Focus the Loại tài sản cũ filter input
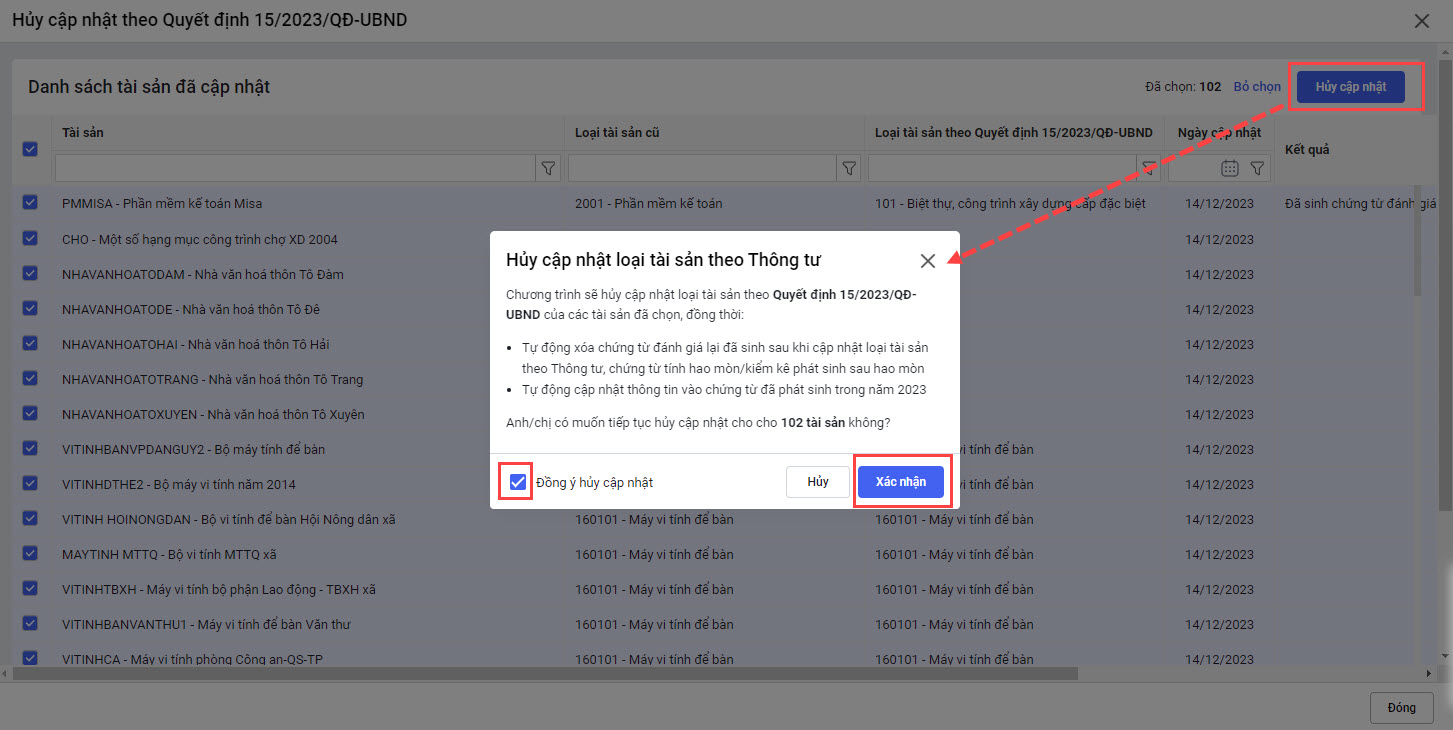The width and height of the screenshot is (1453, 730). tap(703, 169)
